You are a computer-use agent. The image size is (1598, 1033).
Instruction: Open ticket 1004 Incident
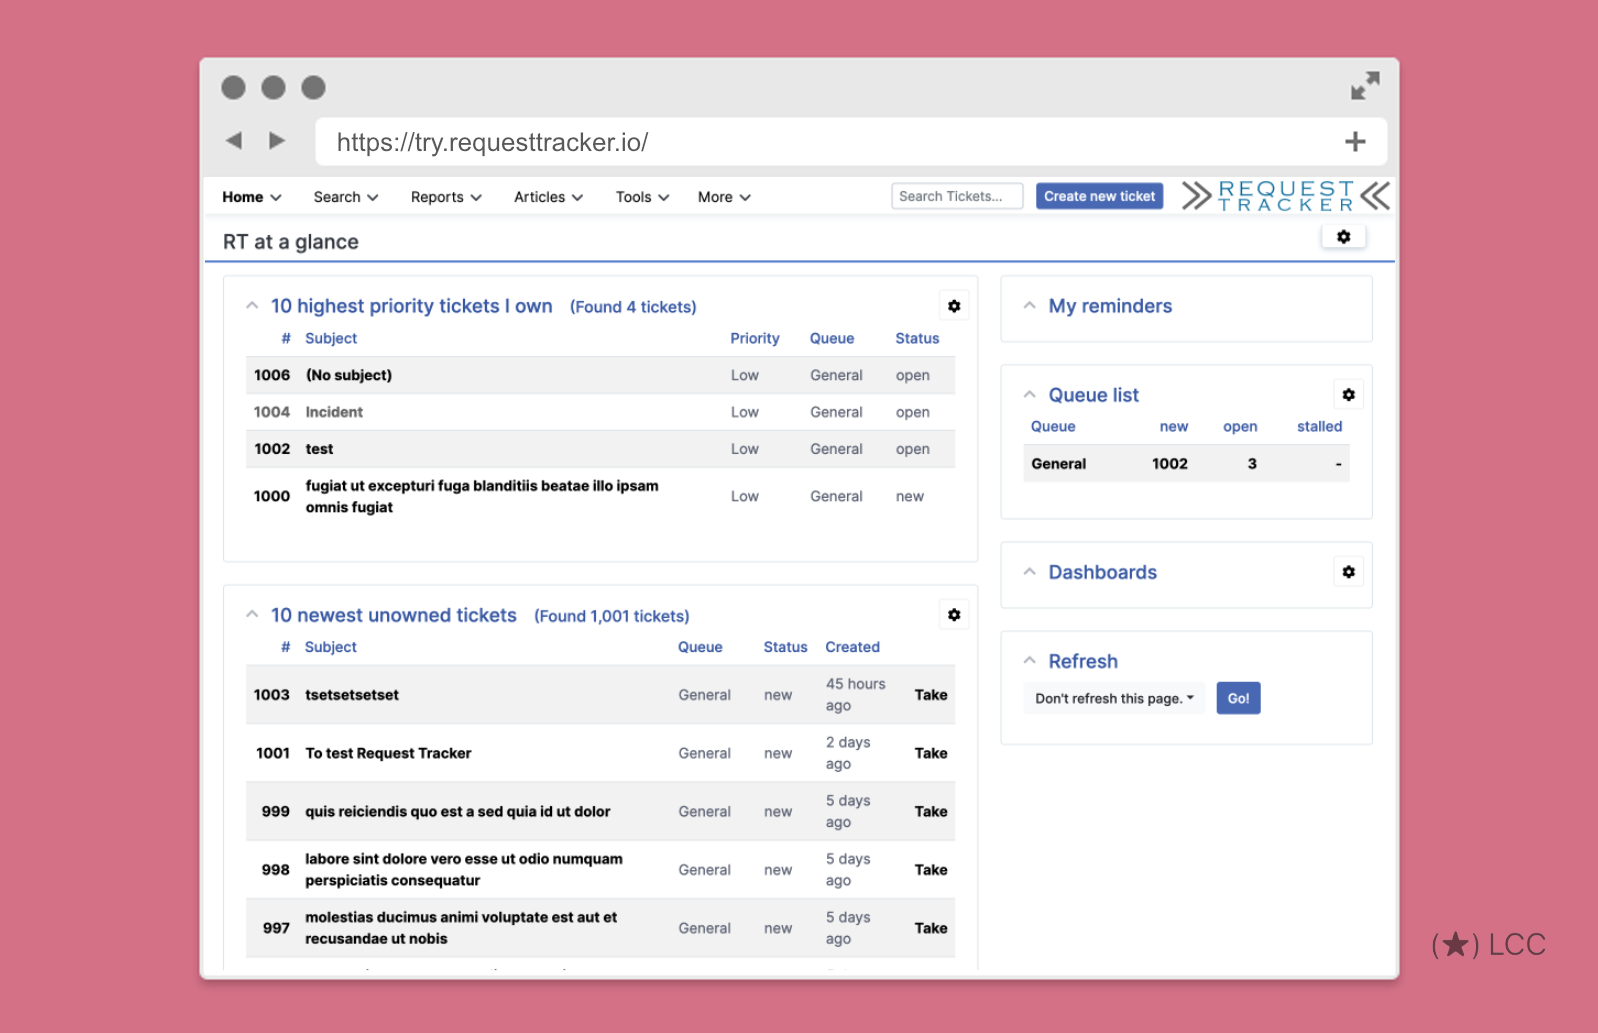(x=334, y=412)
